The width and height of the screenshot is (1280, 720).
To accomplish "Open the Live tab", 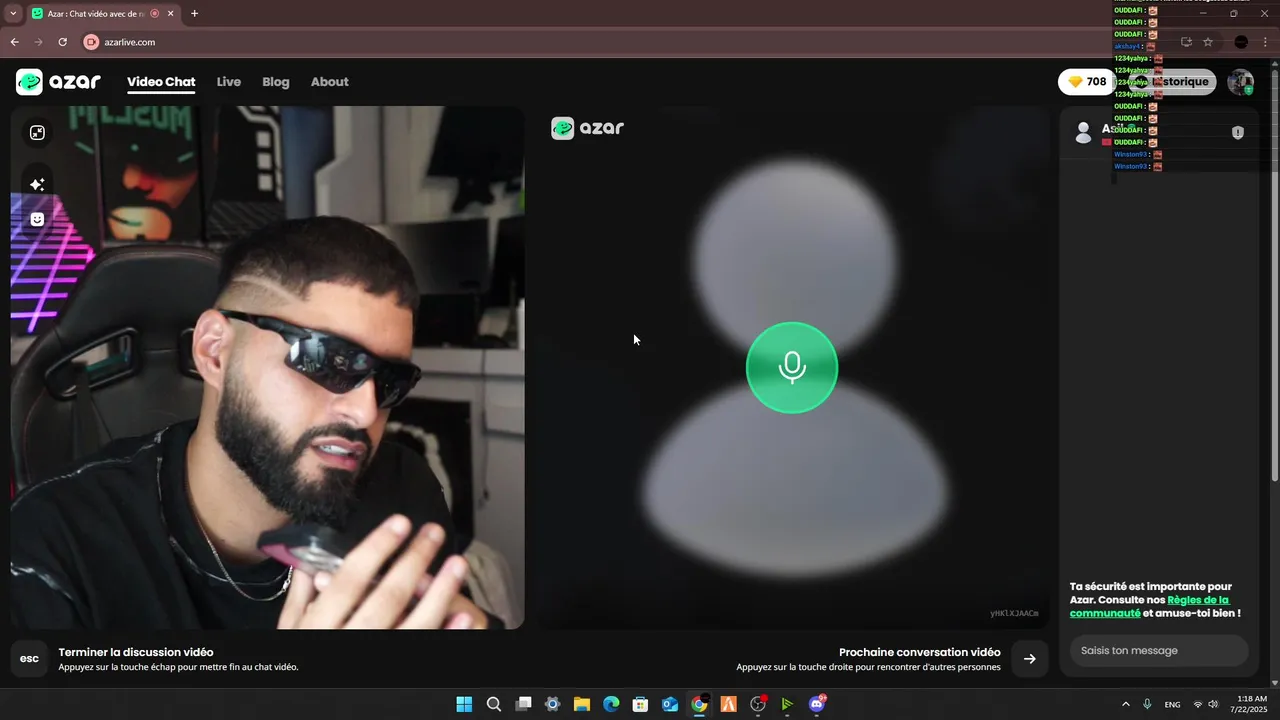I will (229, 82).
